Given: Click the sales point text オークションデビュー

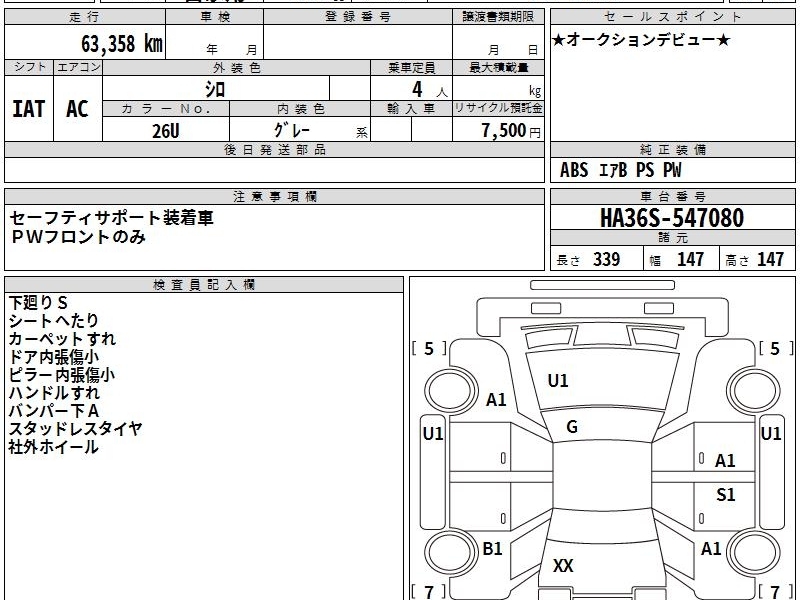Looking at the screenshot, I should [641, 40].
